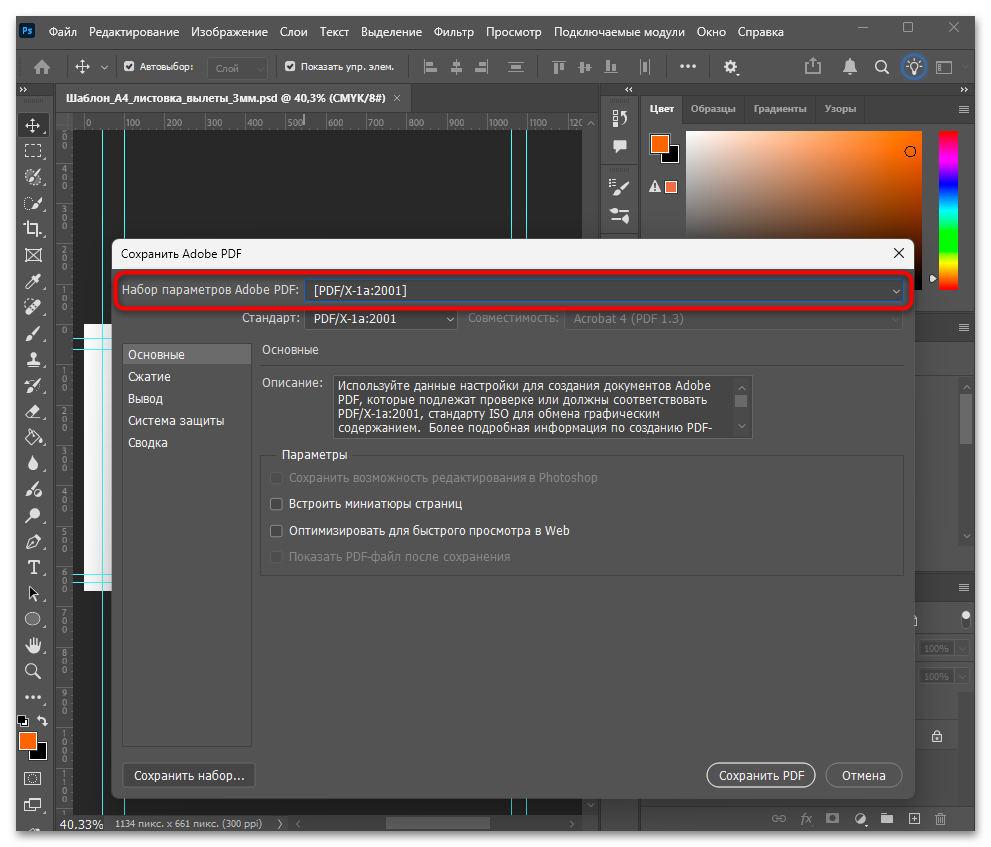The width and height of the screenshot is (991, 847).
Task: Enable Оптимизировать для быстрого просмотра в Web
Action: coord(276,531)
